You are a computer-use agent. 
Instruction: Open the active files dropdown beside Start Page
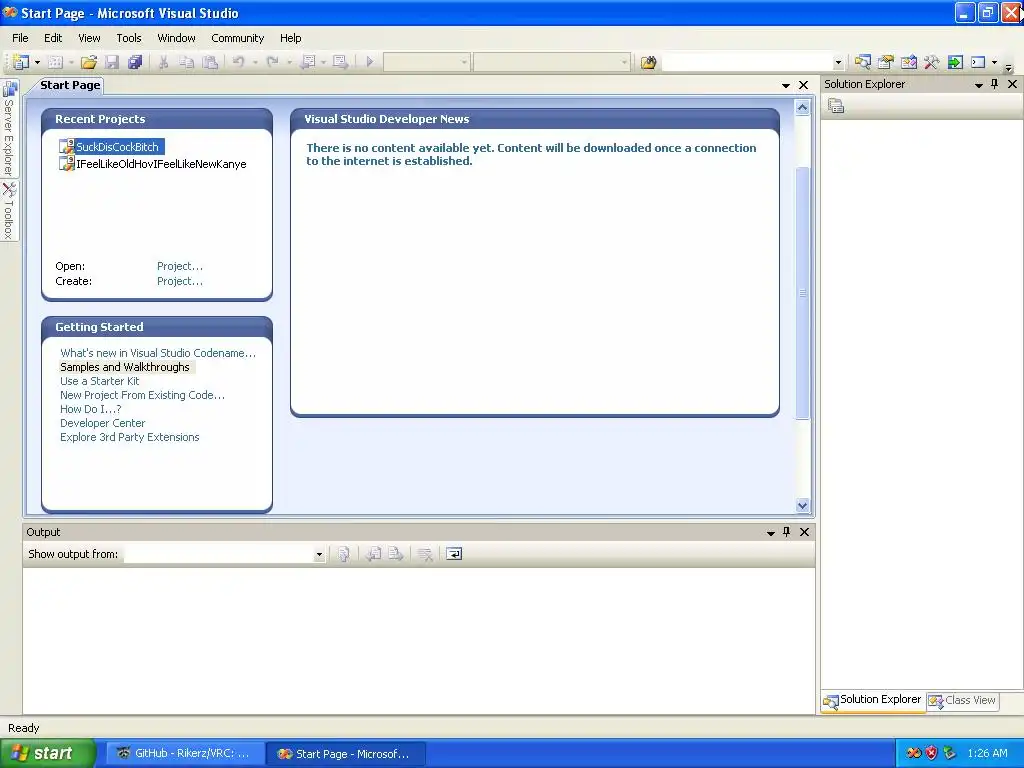[x=786, y=86]
